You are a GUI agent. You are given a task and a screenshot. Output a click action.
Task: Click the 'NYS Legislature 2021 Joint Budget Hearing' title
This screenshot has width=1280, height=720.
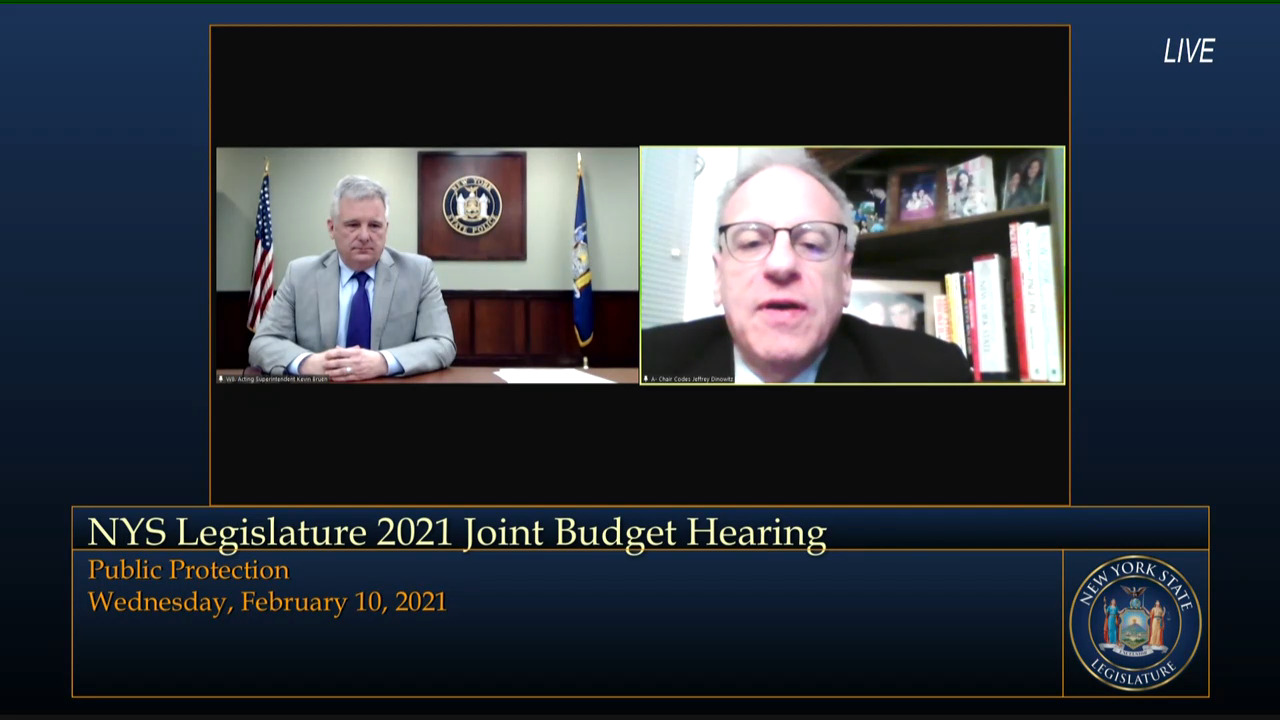[457, 533]
